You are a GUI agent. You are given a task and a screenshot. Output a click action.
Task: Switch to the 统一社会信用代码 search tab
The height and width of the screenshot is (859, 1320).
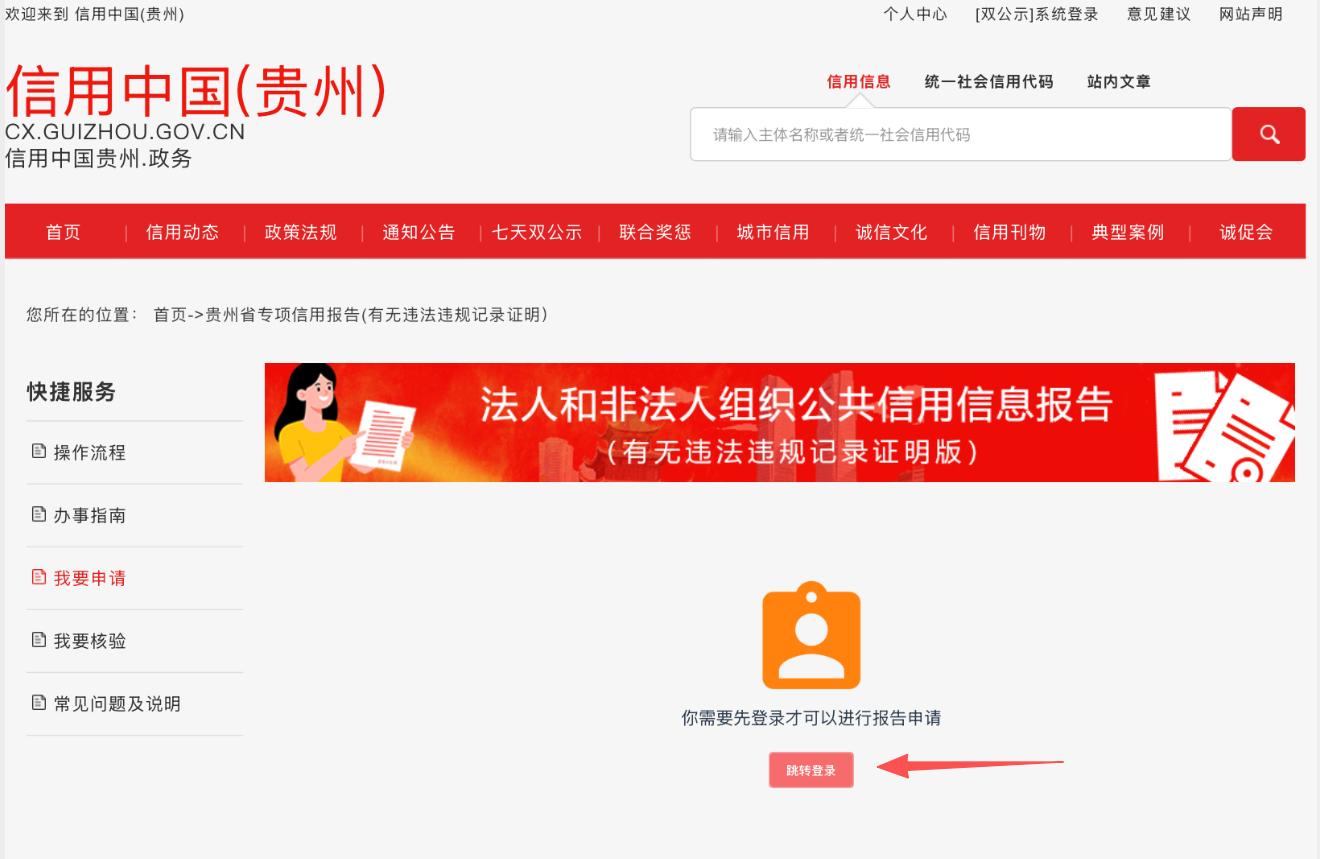click(x=989, y=82)
